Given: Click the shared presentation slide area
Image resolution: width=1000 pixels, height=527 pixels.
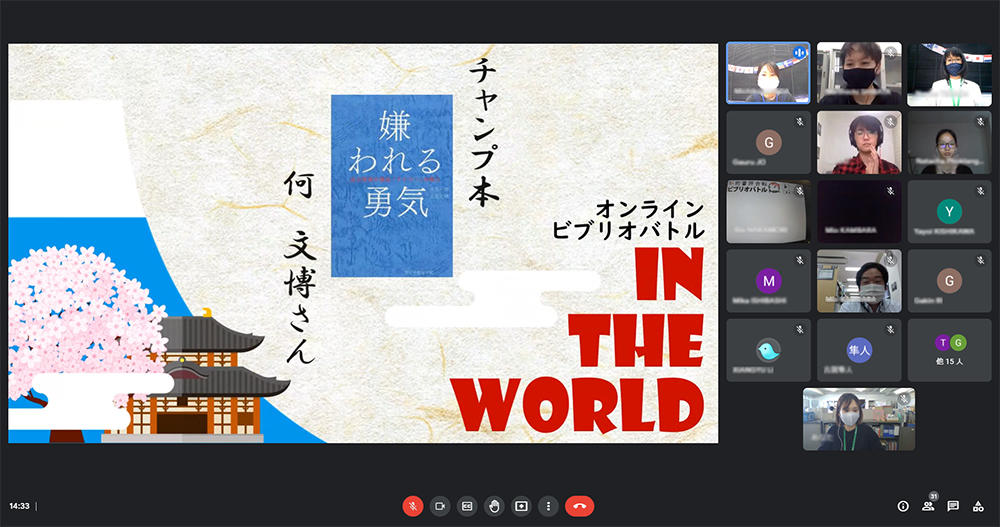Looking at the screenshot, I should 363,243.
